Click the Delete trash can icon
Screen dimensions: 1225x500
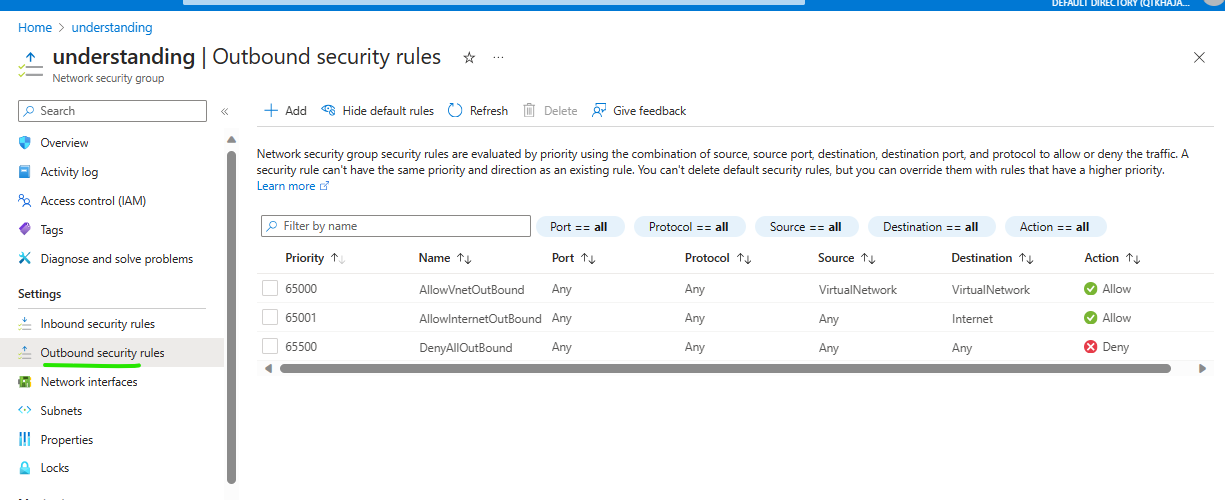(530, 111)
